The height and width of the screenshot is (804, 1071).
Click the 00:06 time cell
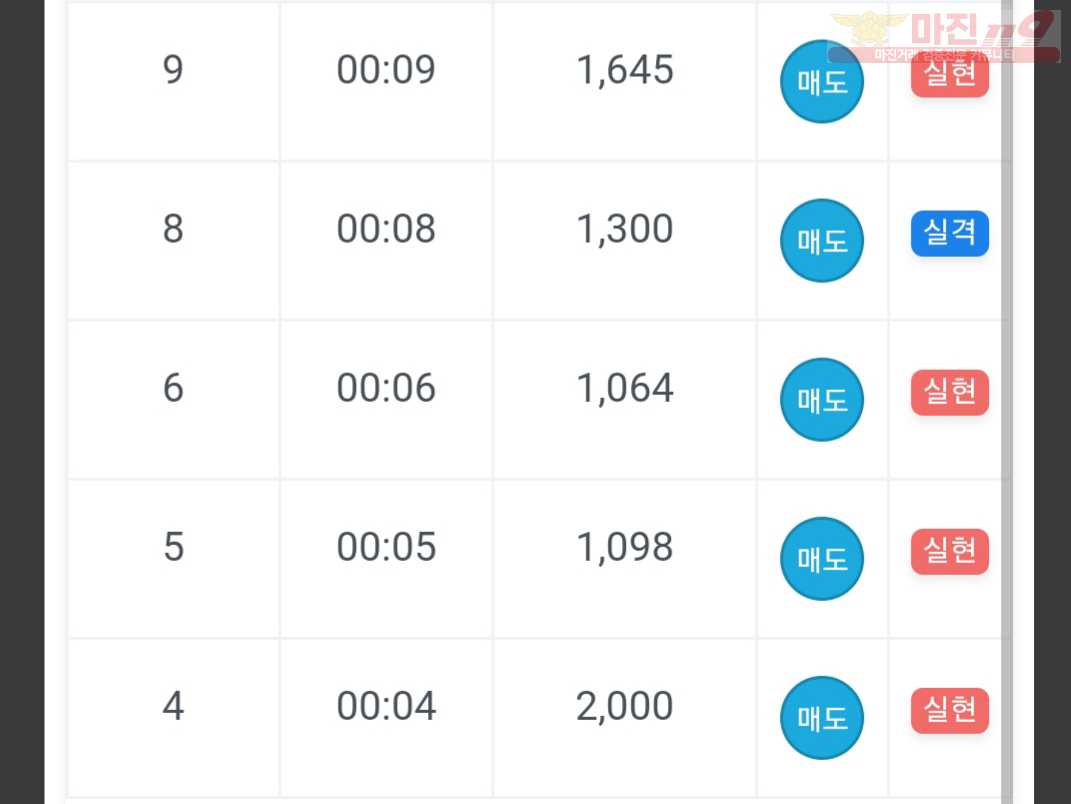(x=386, y=400)
